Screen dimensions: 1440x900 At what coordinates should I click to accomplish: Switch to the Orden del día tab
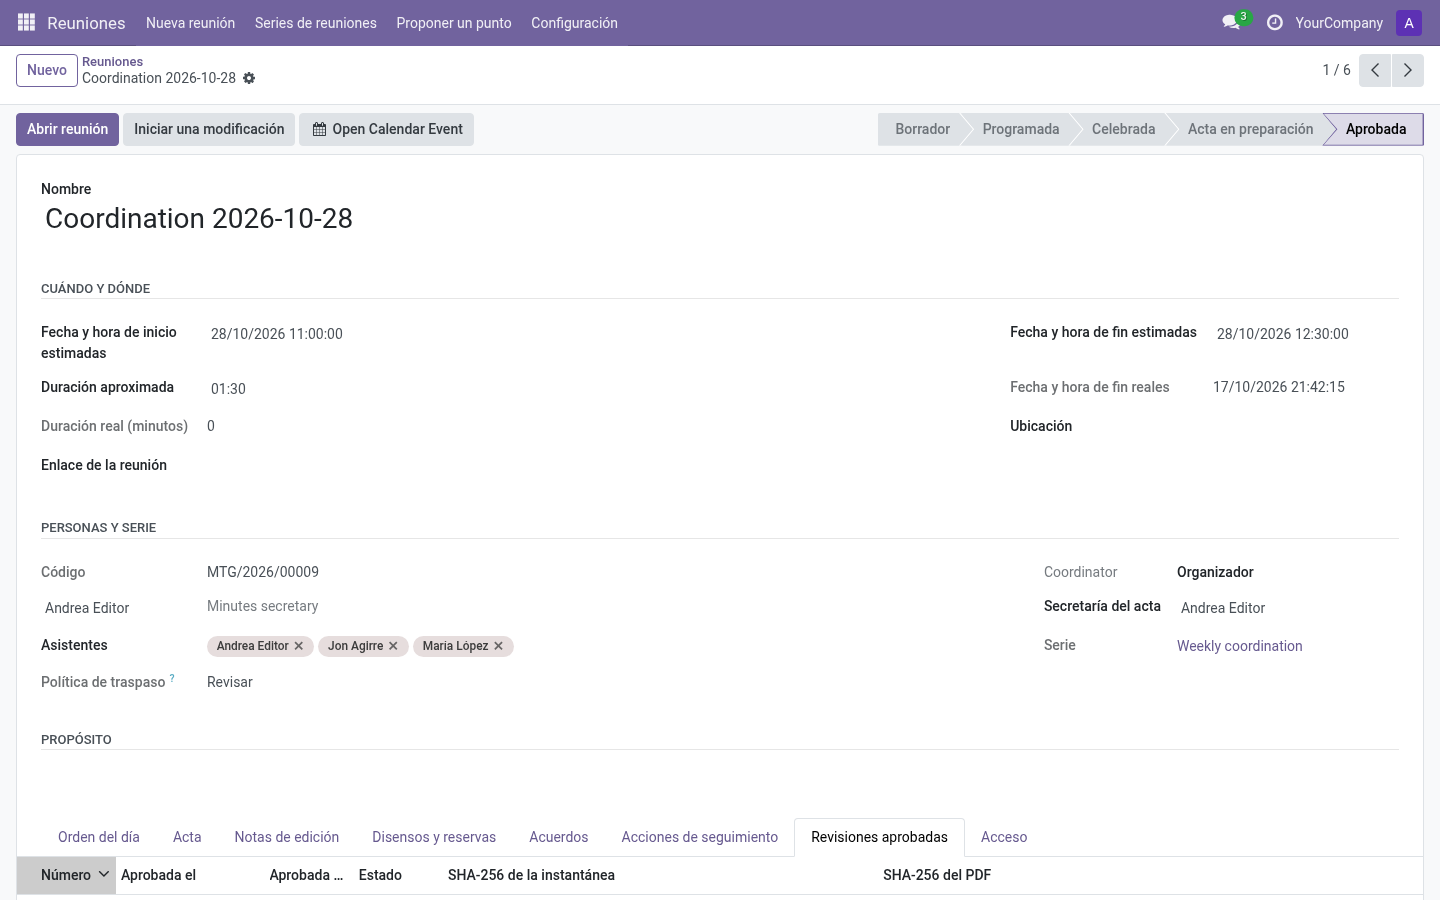(99, 837)
